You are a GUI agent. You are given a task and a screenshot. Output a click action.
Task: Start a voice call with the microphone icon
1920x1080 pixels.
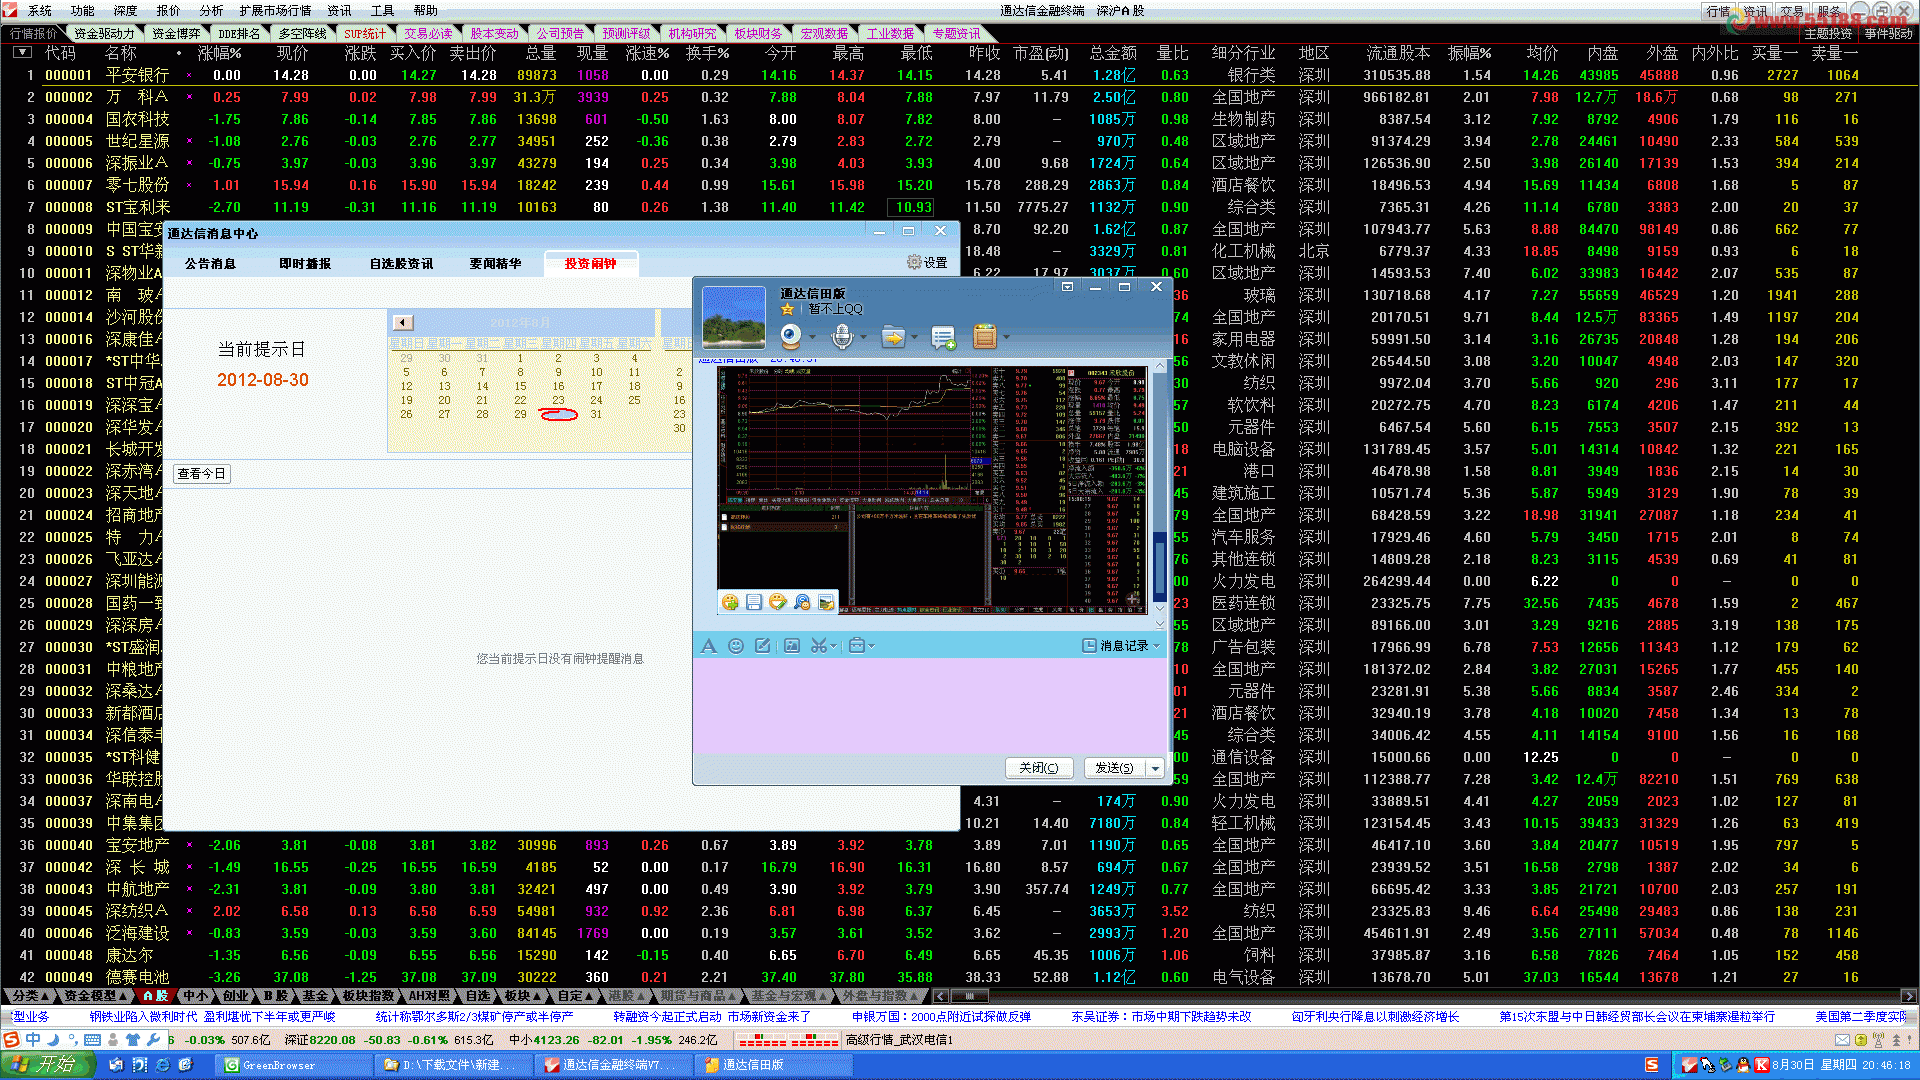click(842, 337)
